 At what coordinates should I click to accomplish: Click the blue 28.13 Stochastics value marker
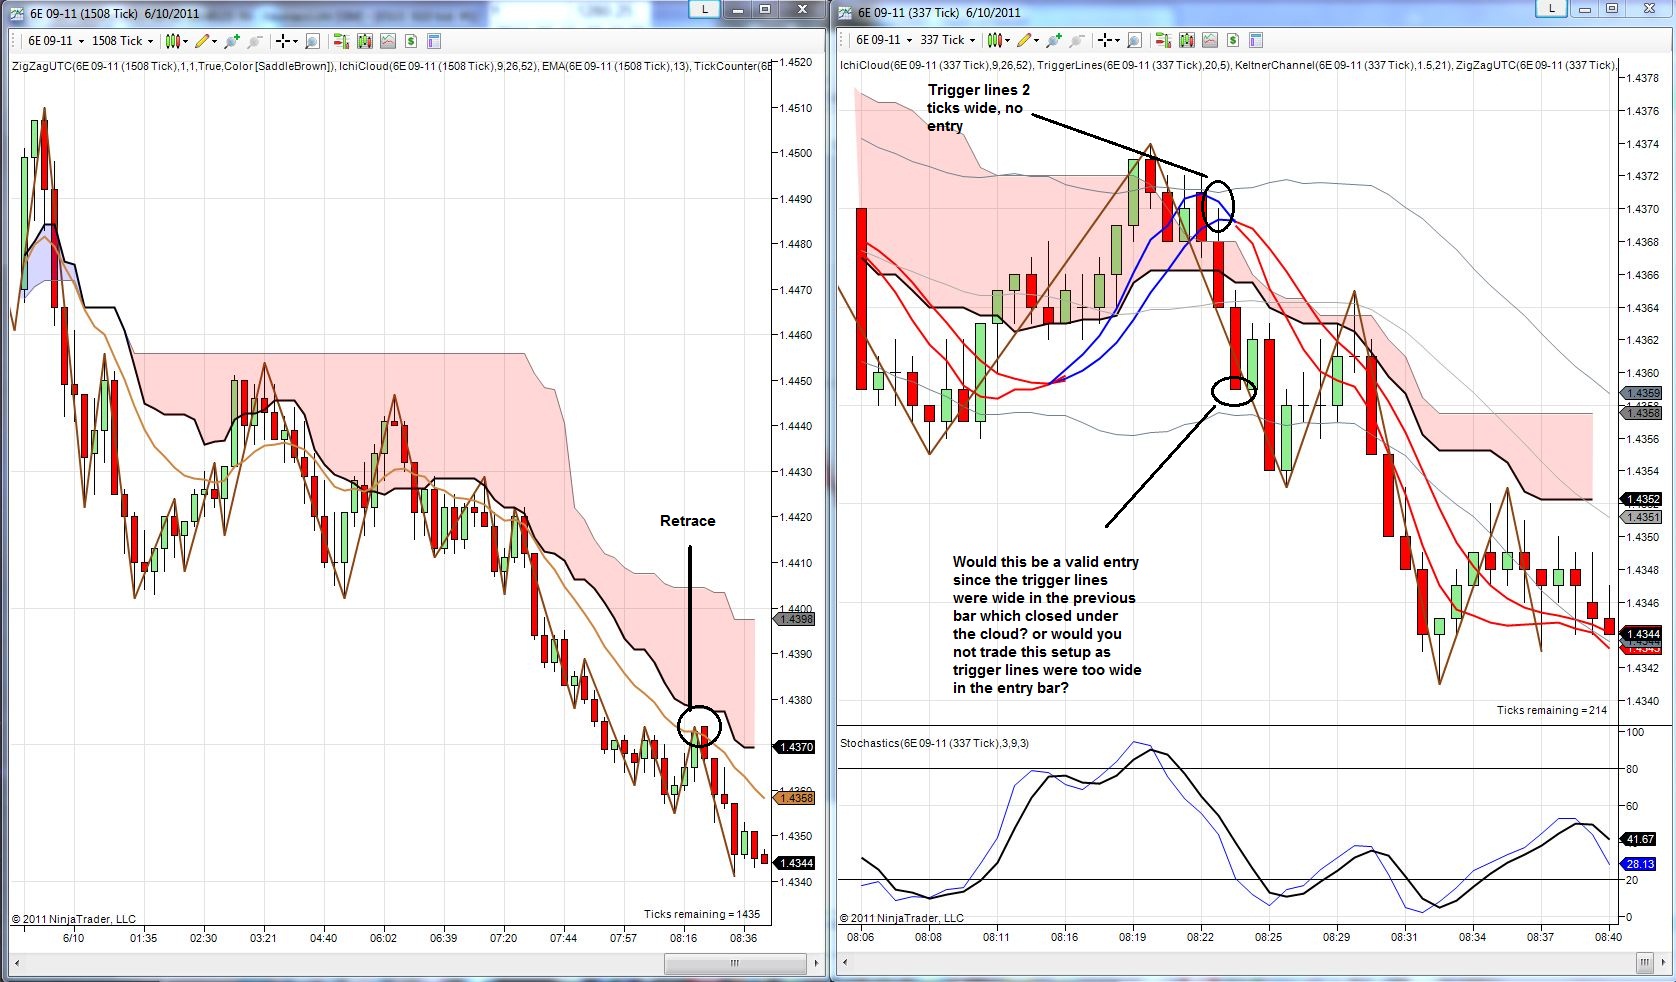[1640, 864]
